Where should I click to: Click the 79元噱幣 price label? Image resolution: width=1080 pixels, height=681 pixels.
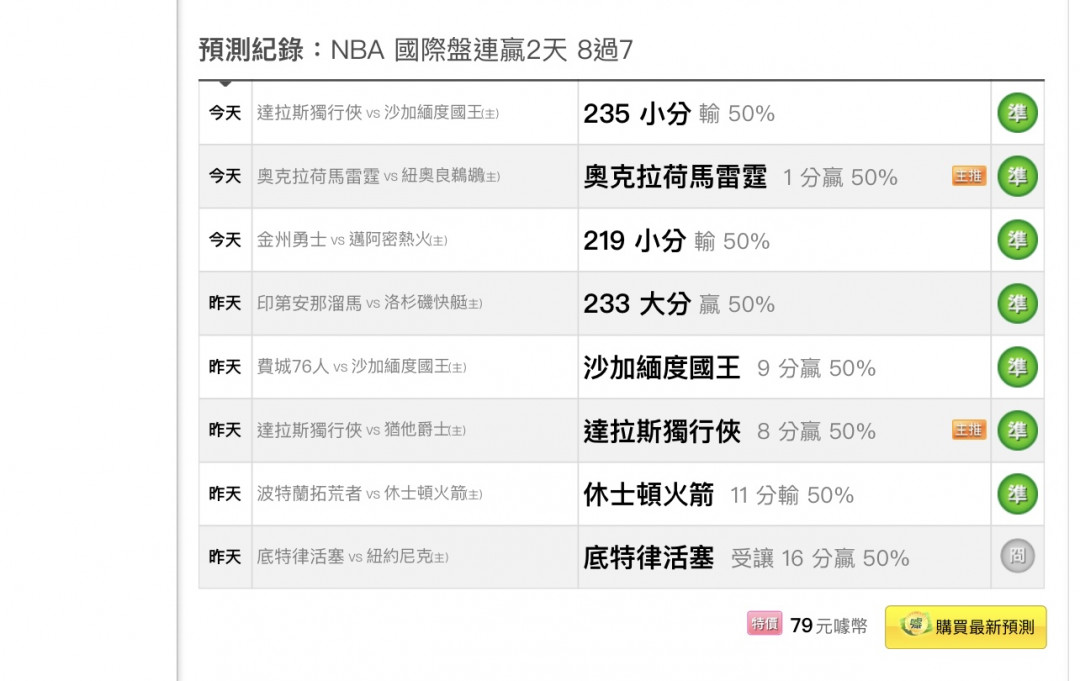click(828, 626)
